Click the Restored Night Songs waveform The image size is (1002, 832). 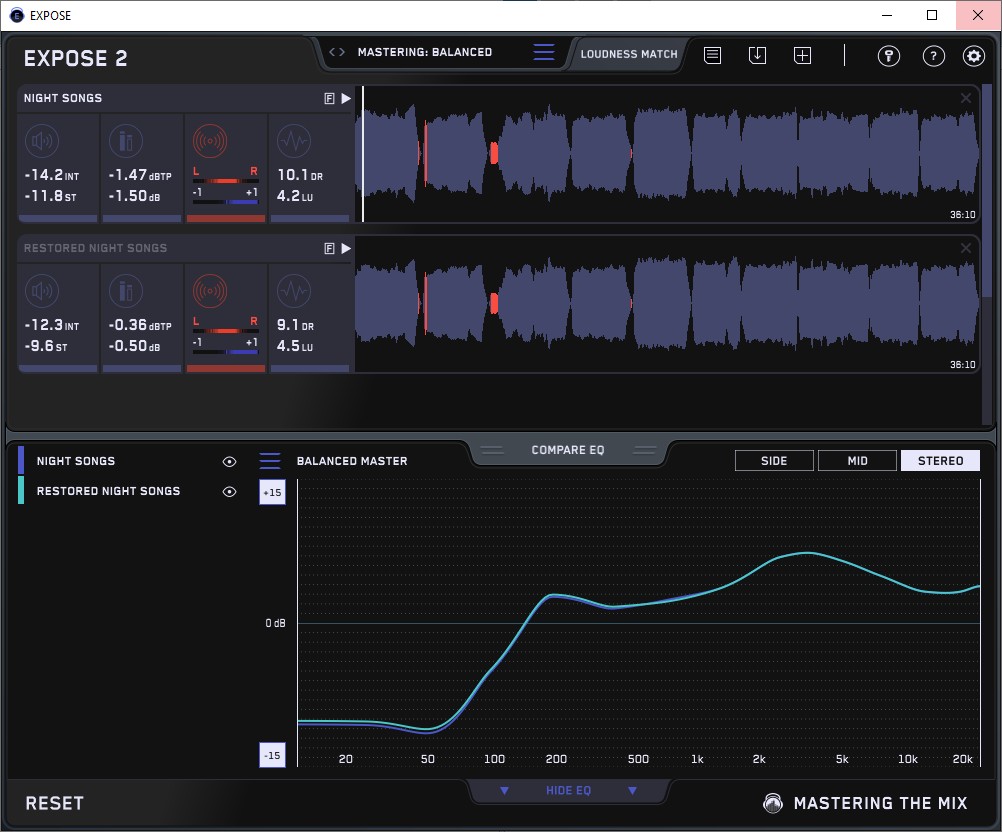pos(667,304)
